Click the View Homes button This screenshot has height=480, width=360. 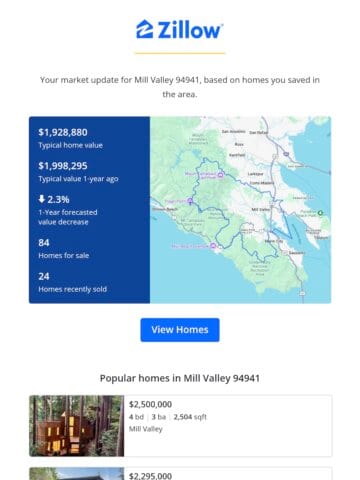pyautogui.click(x=180, y=330)
